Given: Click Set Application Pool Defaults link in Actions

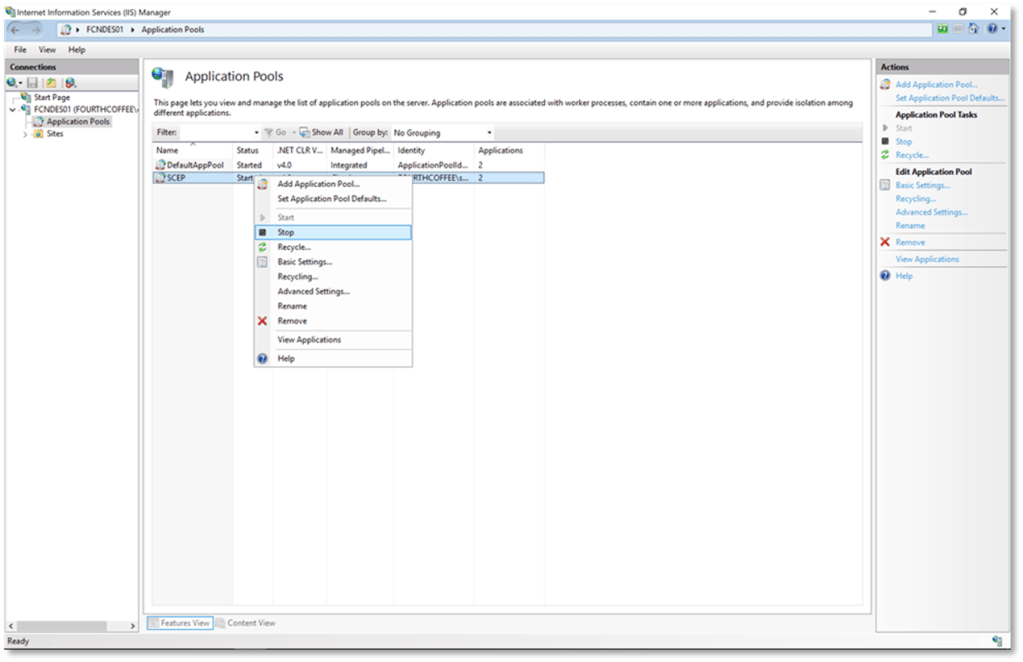Looking at the screenshot, I should tap(949, 98).
